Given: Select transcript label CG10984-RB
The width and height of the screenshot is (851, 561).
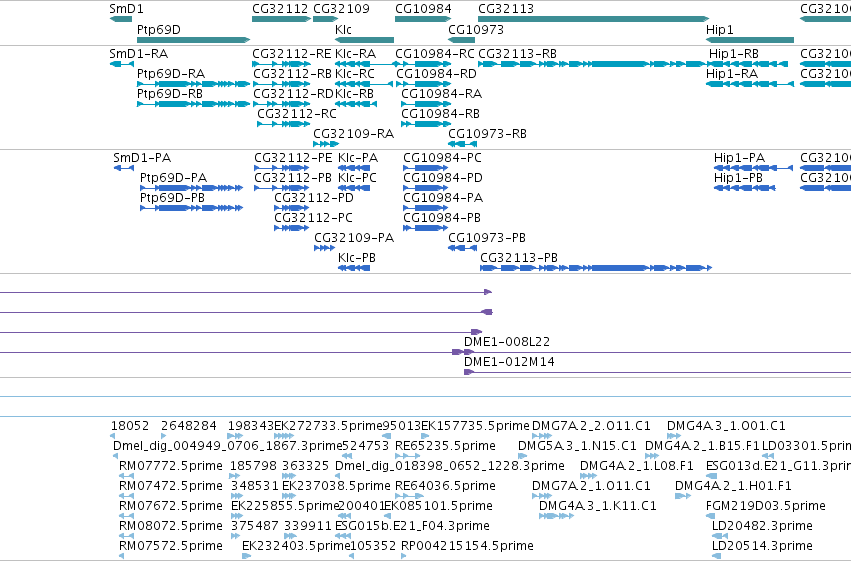Looking at the screenshot, I should pos(441,113).
